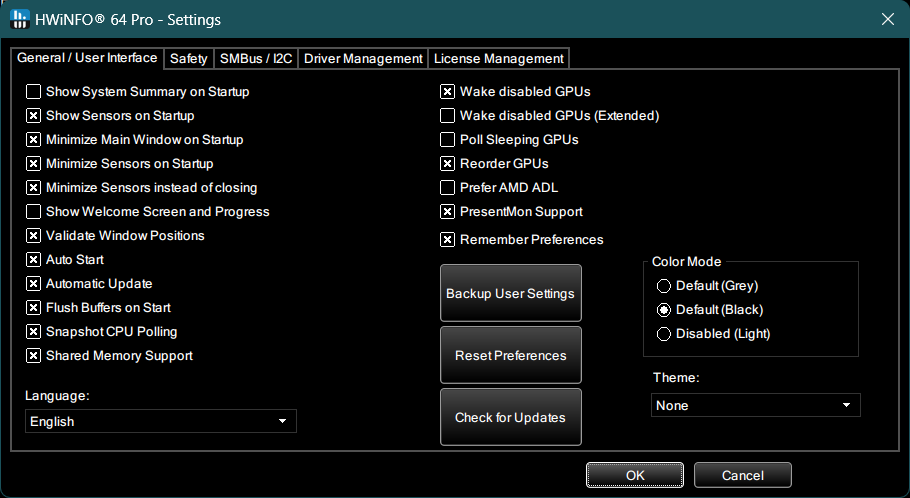
Task: Open the SMBus / I2C tab
Action: [x=256, y=59]
